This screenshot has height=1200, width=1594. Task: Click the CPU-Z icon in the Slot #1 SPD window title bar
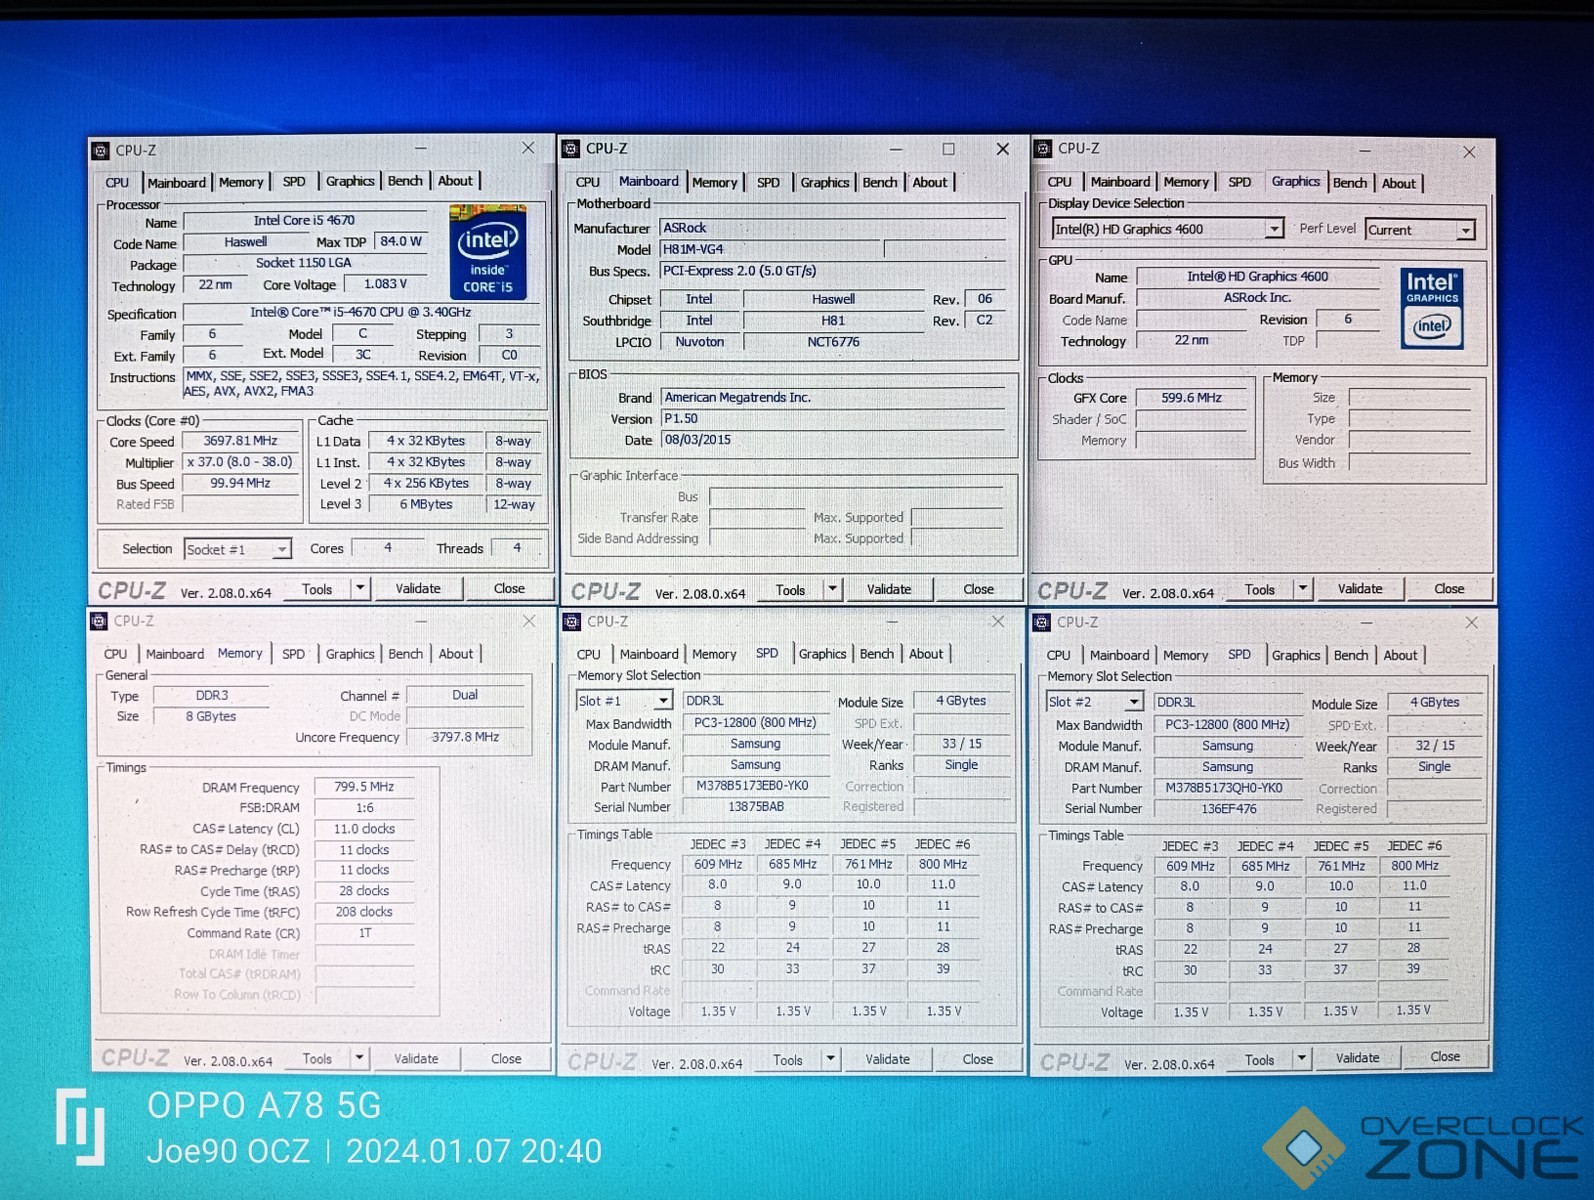[572, 622]
